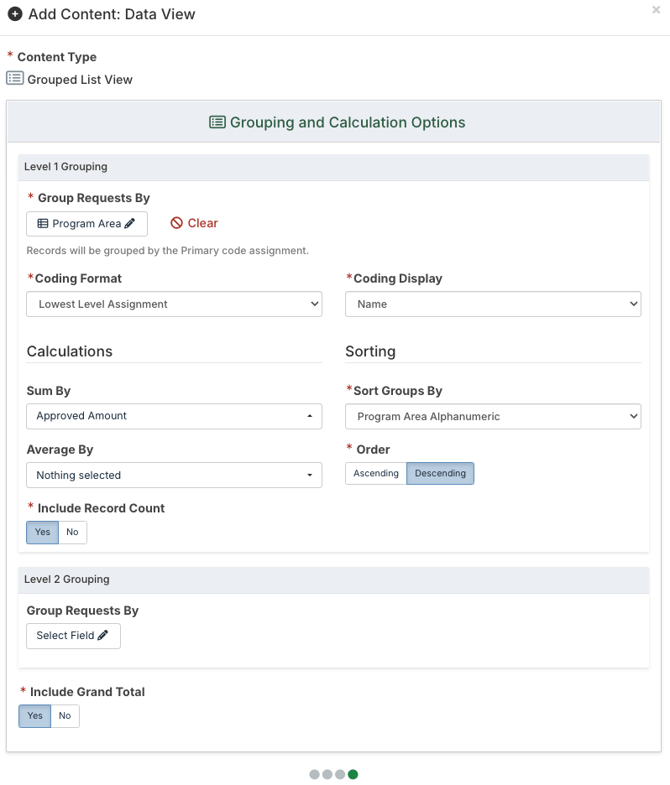Expand the Sum By Approved Amount dropdown
Image resolution: width=670 pixels, height=785 pixels.
click(174, 416)
